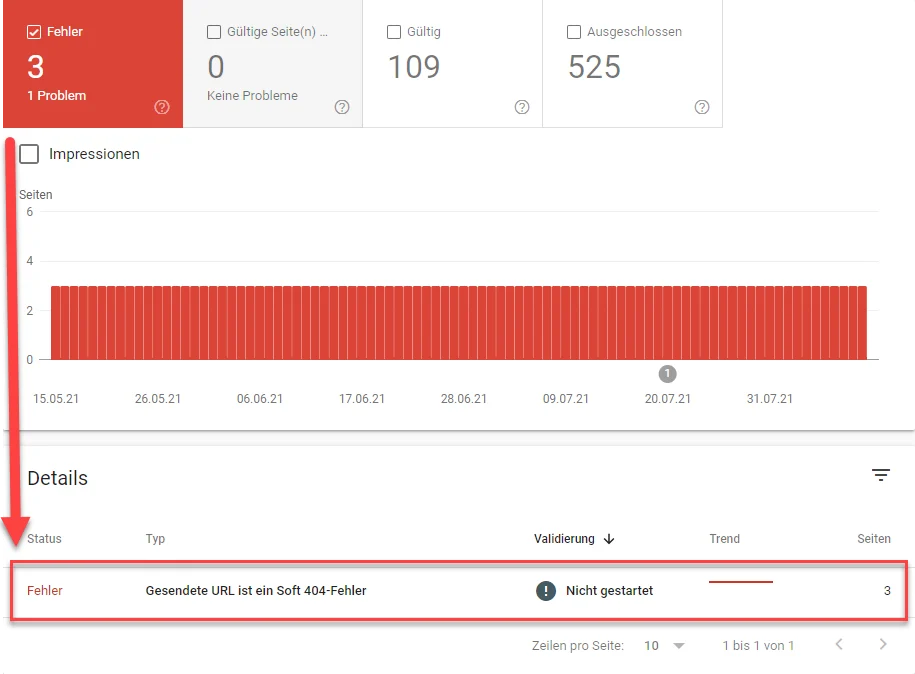
Task: Click the help icon on the Fehler card
Action: click(x=162, y=107)
